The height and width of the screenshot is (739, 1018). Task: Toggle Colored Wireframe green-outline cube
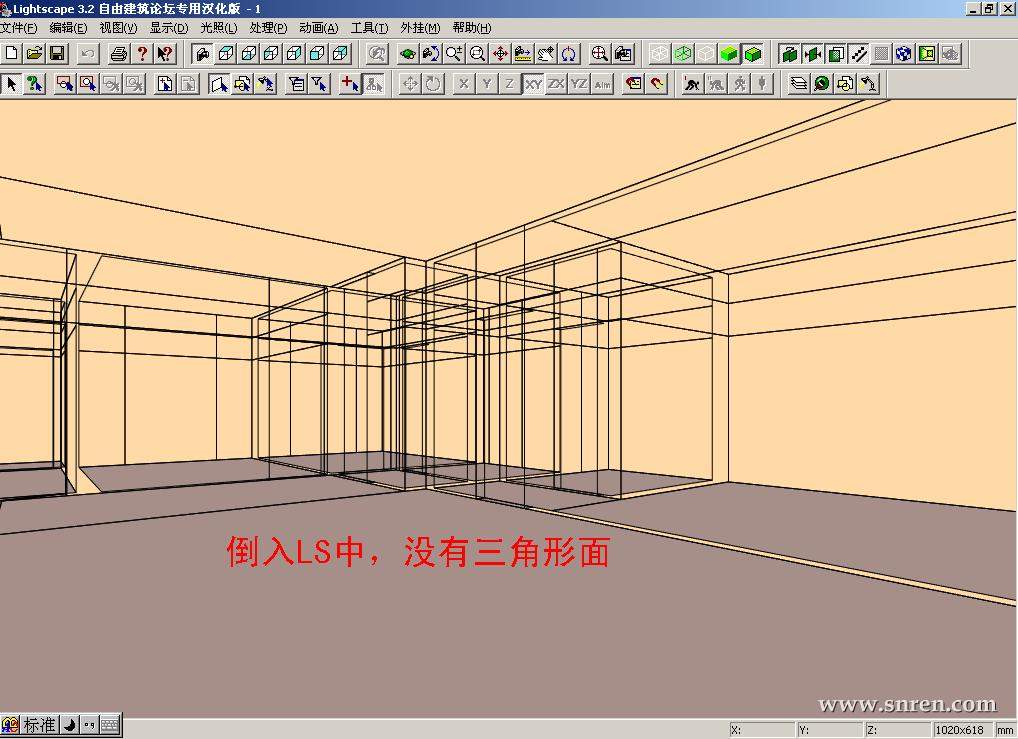pyautogui.click(x=683, y=53)
